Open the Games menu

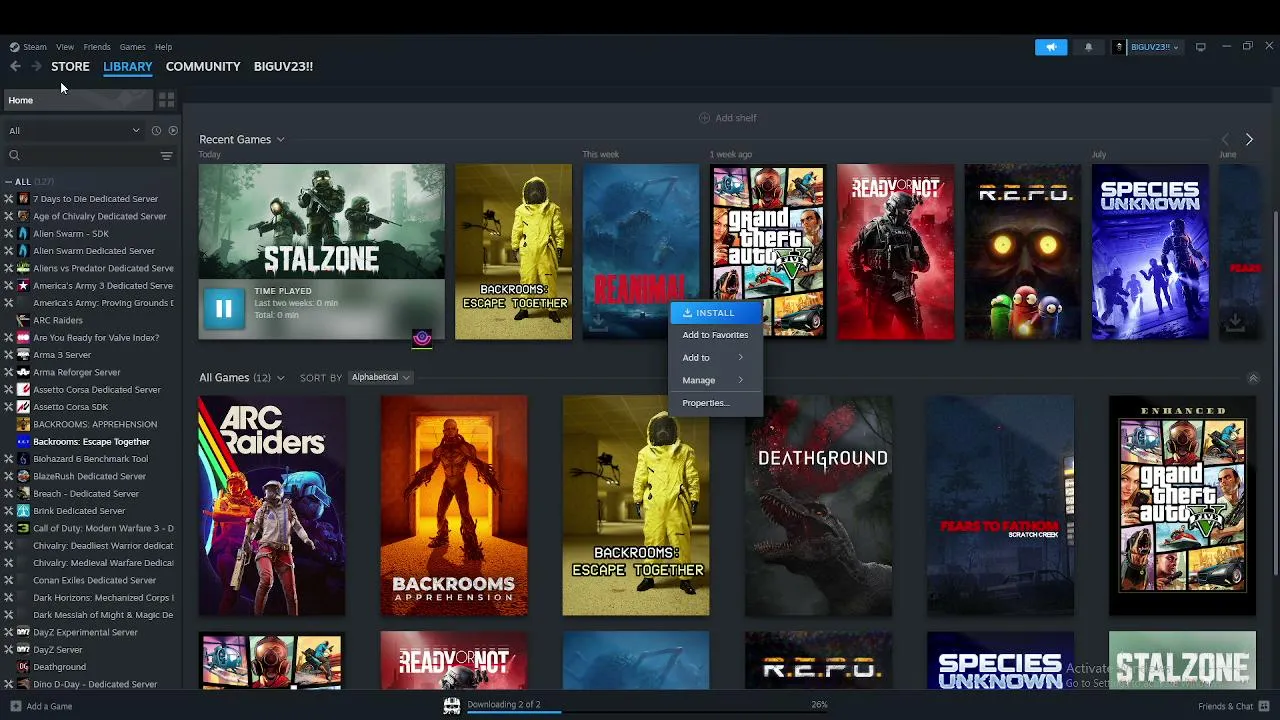pos(133,47)
